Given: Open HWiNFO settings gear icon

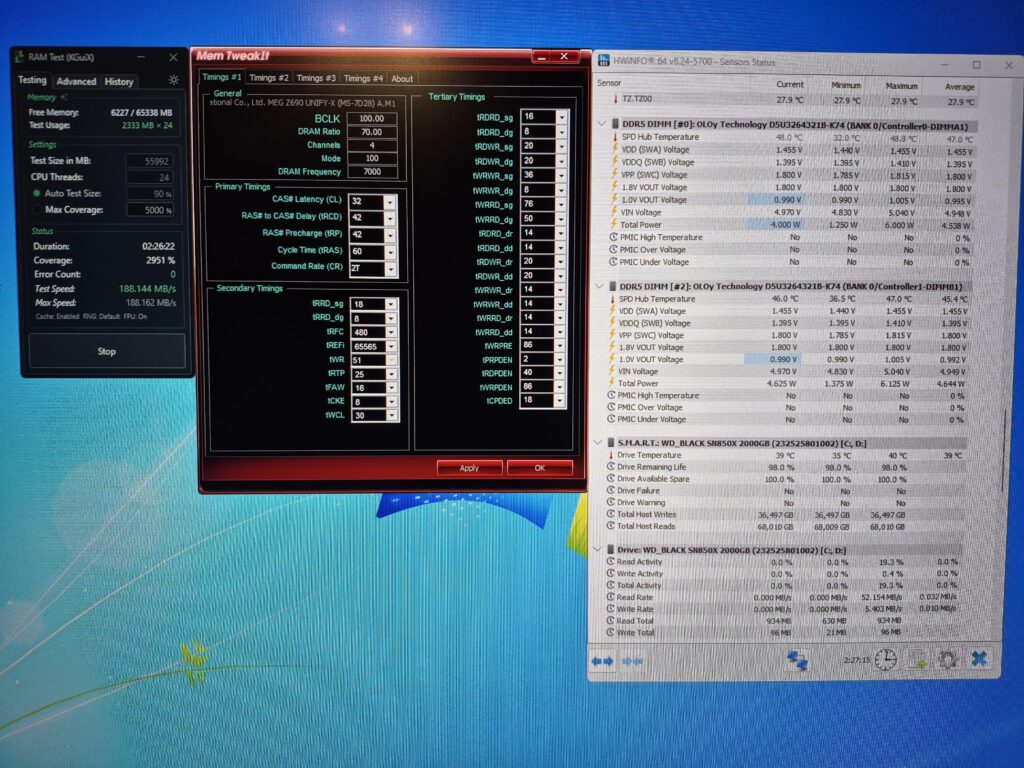Looking at the screenshot, I should tap(948, 659).
